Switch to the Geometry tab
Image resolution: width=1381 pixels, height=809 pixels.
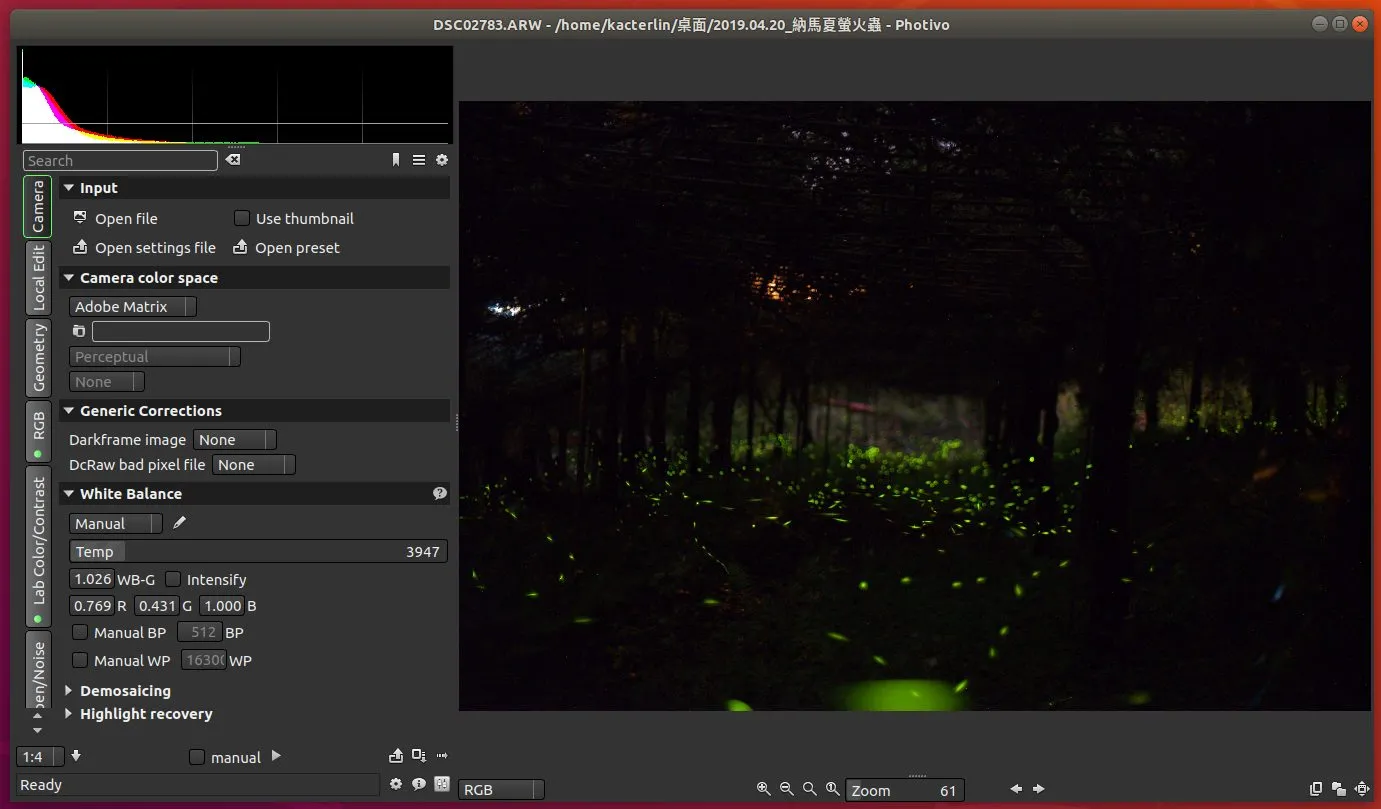point(38,357)
